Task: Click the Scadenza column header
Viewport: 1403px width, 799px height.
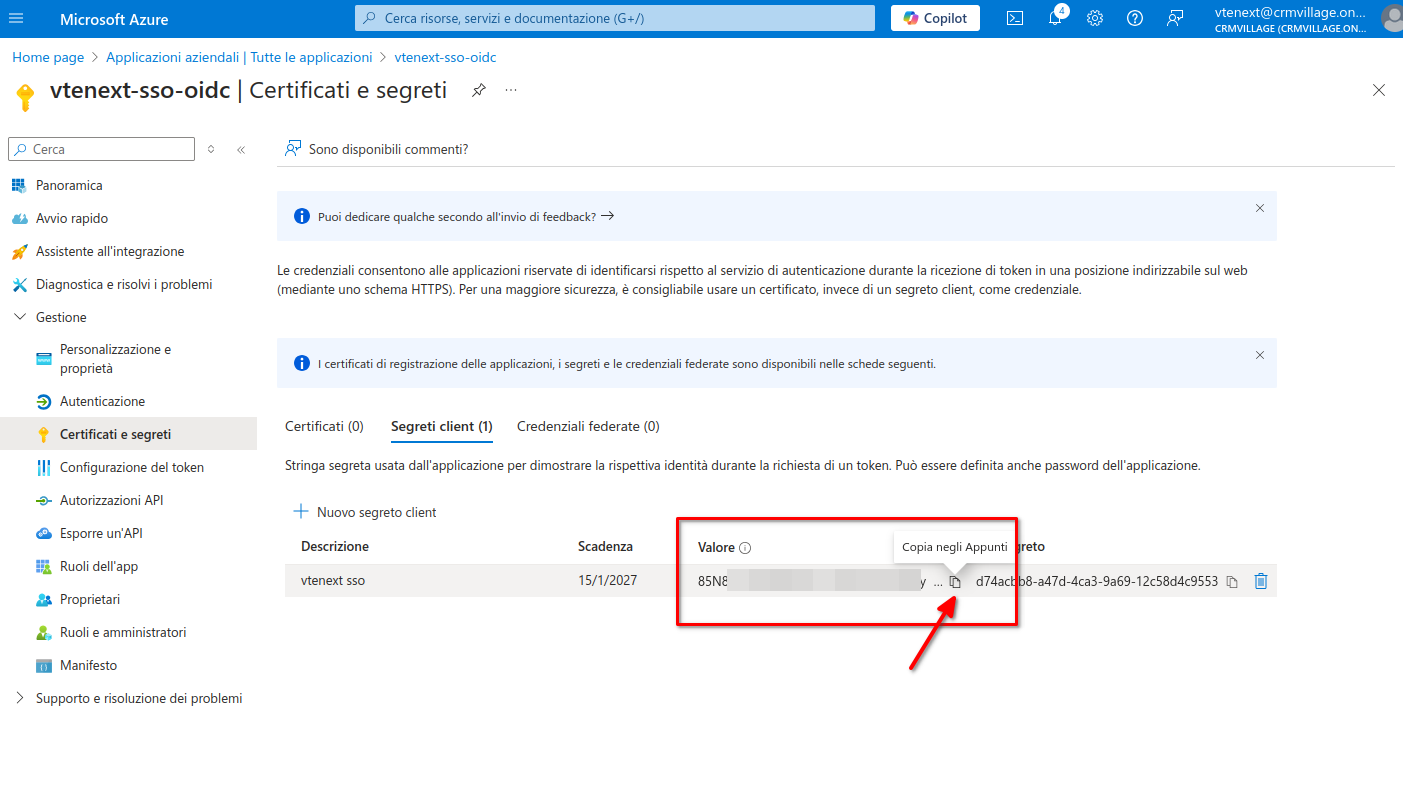Action: coord(605,546)
